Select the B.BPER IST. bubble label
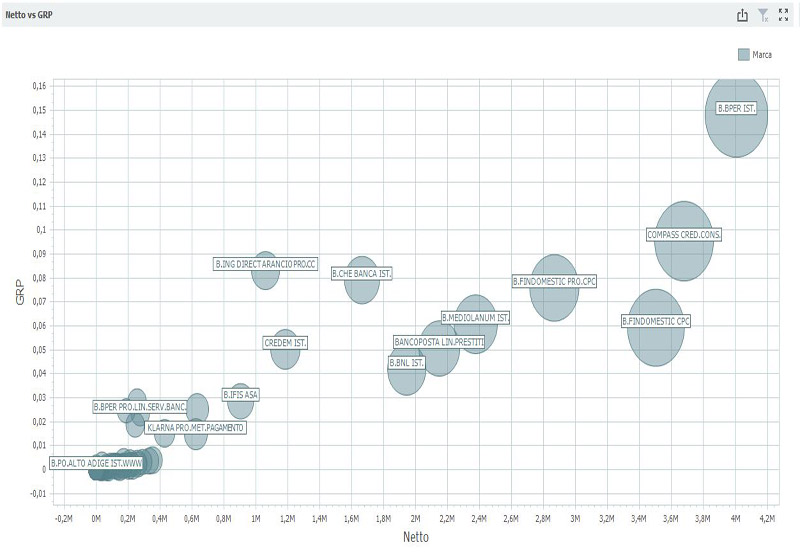 (737, 108)
